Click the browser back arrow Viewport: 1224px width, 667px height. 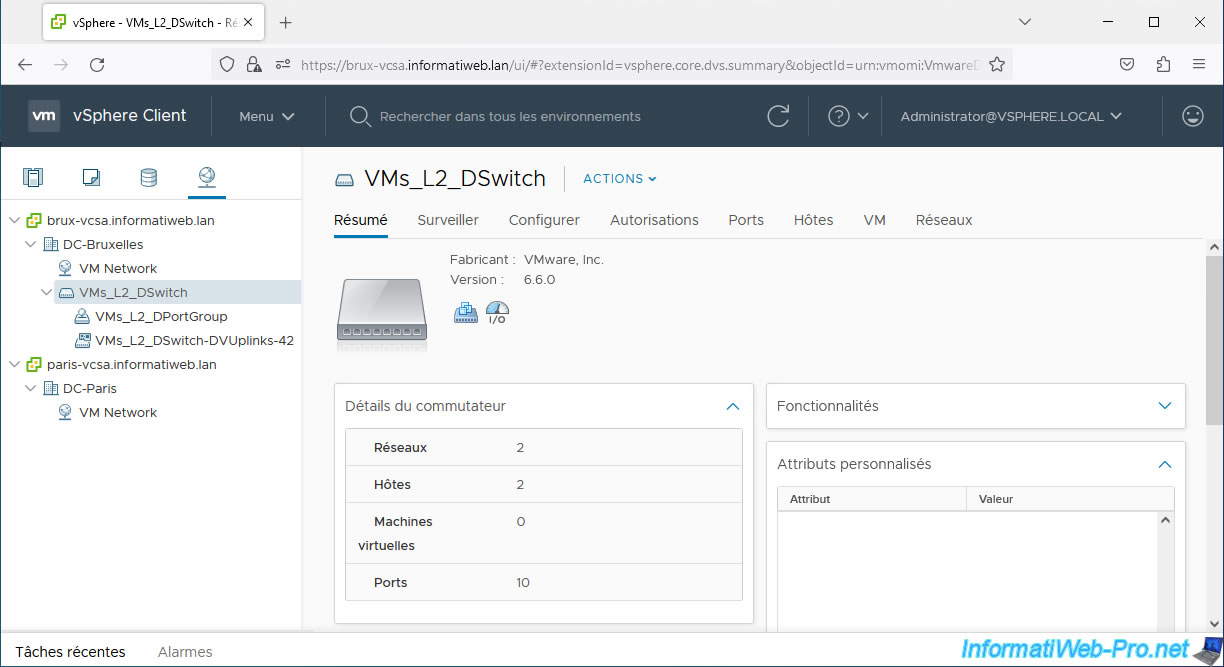coord(25,64)
